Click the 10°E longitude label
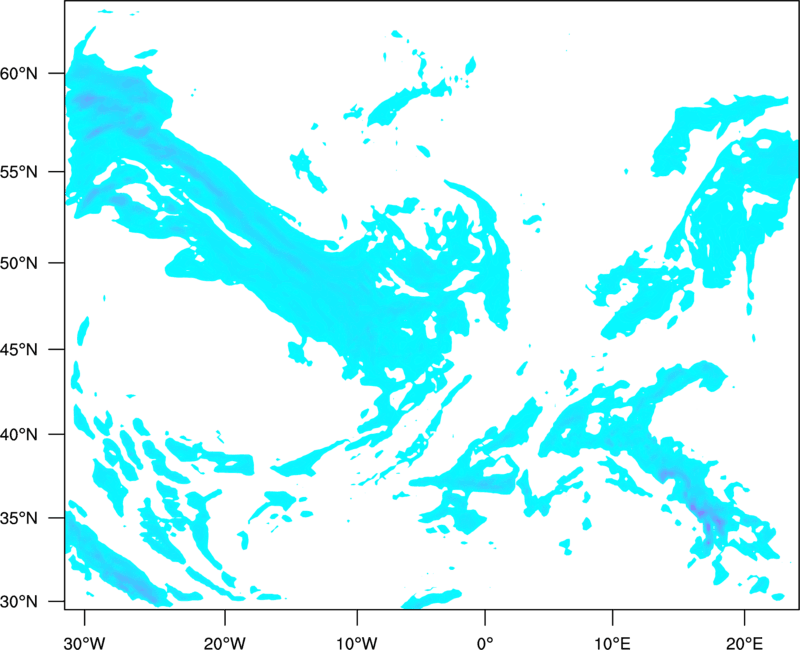 (612, 643)
